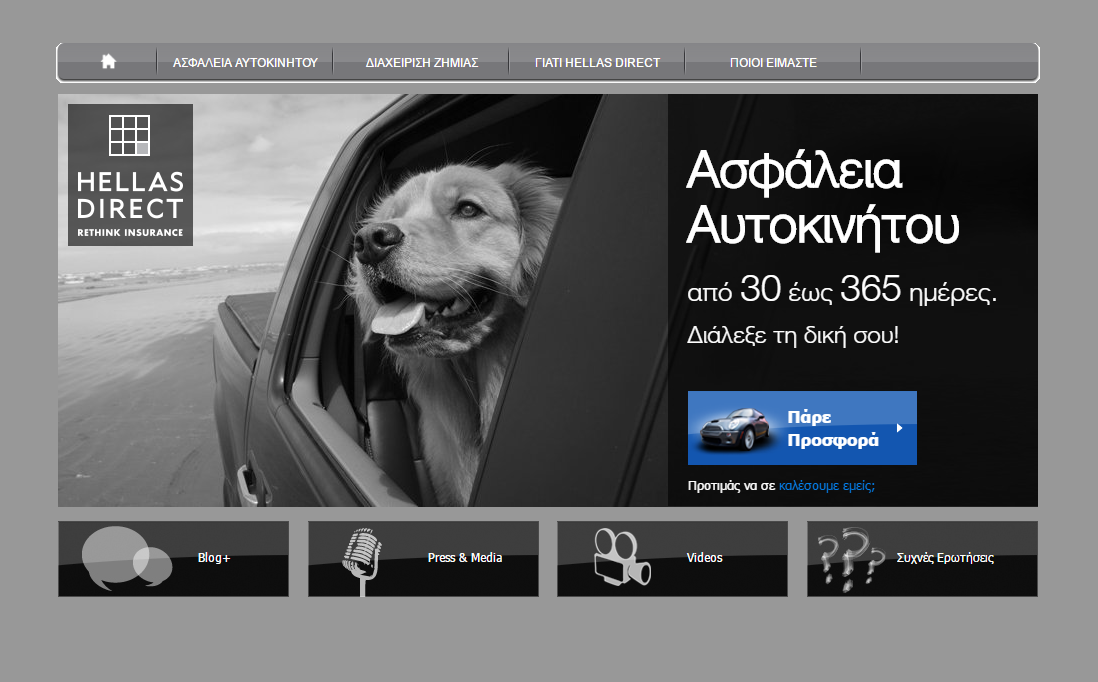Visit the Press & Media section

(464, 558)
